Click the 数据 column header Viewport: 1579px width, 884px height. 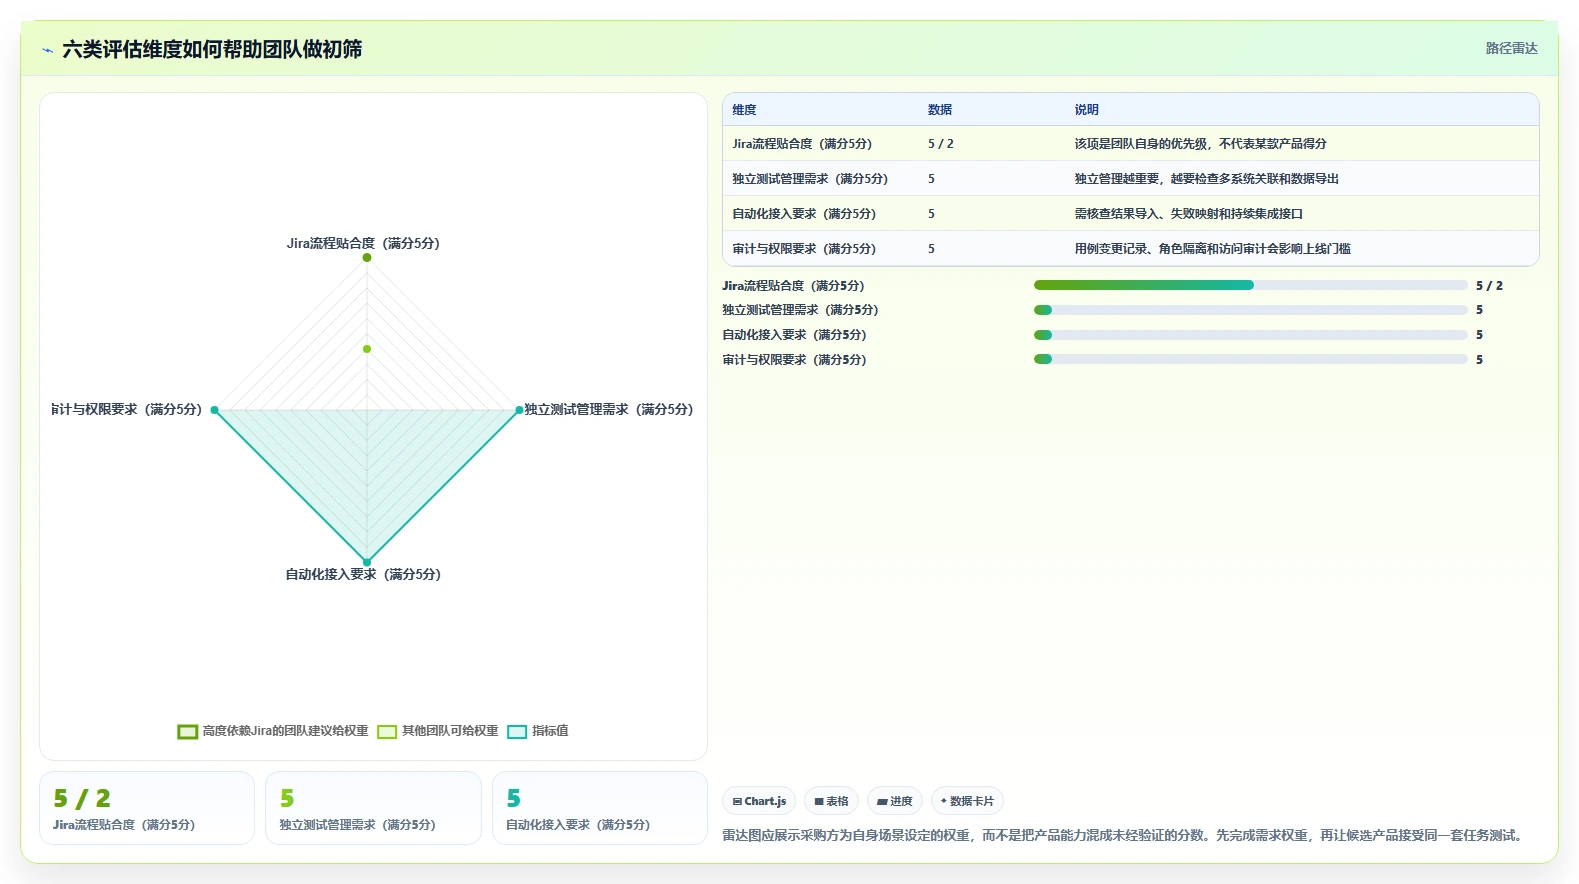click(x=940, y=110)
